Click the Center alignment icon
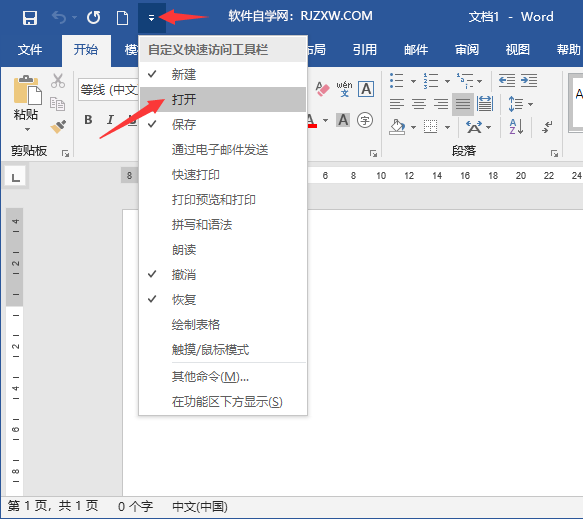The width and height of the screenshot is (583, 519). (419, 104)
